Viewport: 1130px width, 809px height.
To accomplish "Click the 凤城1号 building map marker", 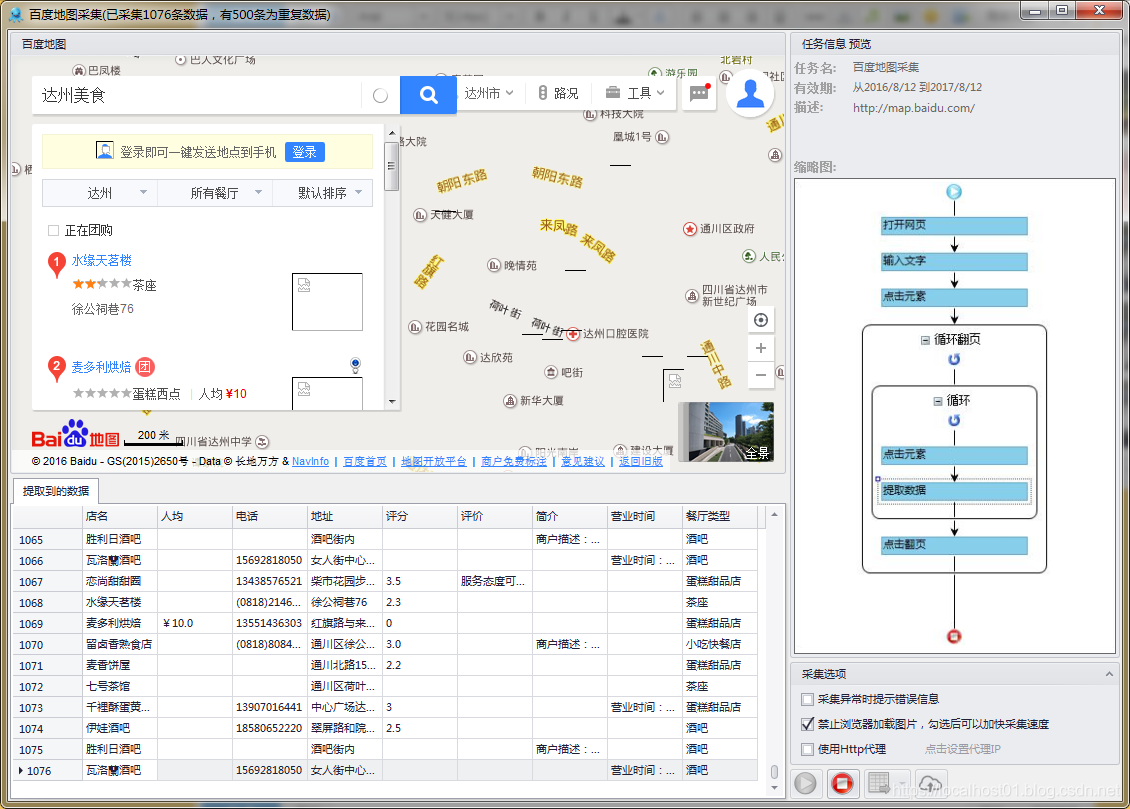I will tap(662, 137).
